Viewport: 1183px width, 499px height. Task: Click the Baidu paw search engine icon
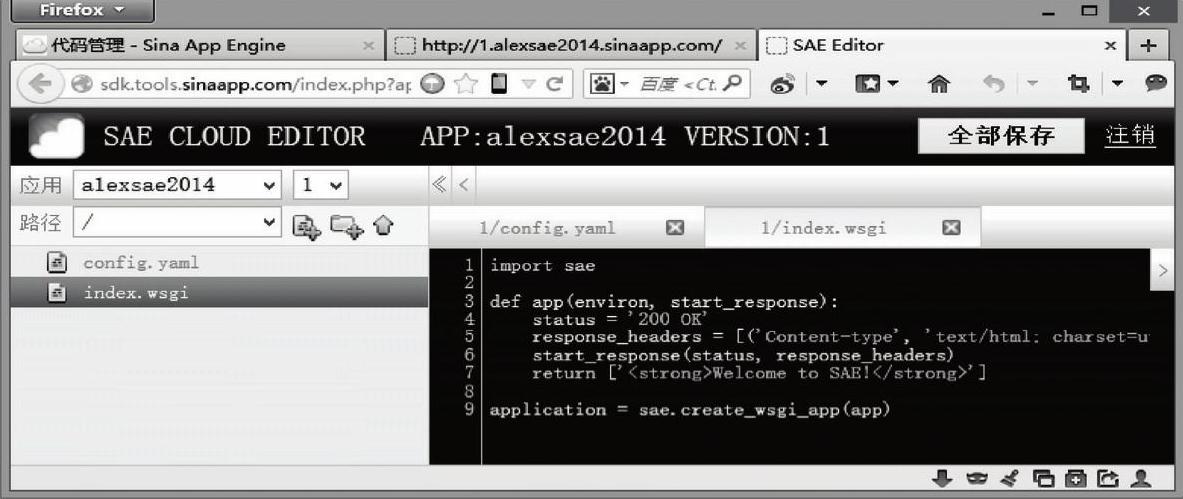[601, 85]
